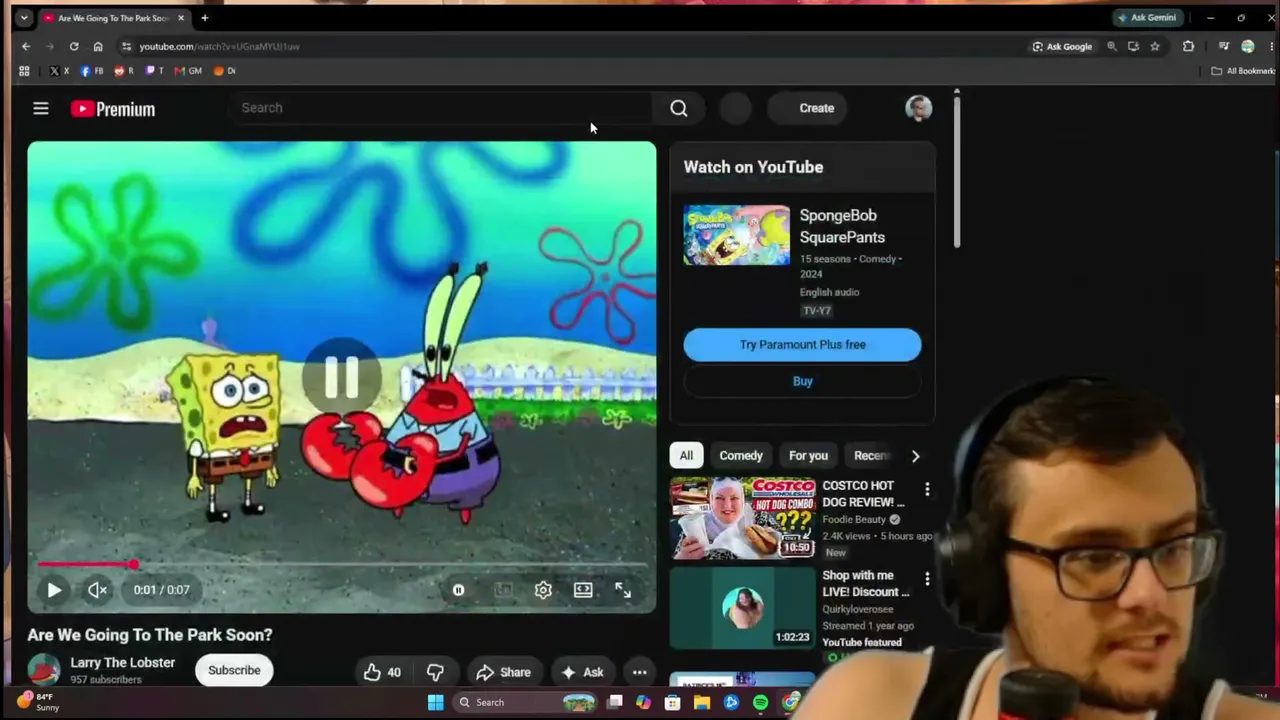Like the video with thumbs up
The height and width of the screenshot is (720, 1280).
(x=382, y=672)
